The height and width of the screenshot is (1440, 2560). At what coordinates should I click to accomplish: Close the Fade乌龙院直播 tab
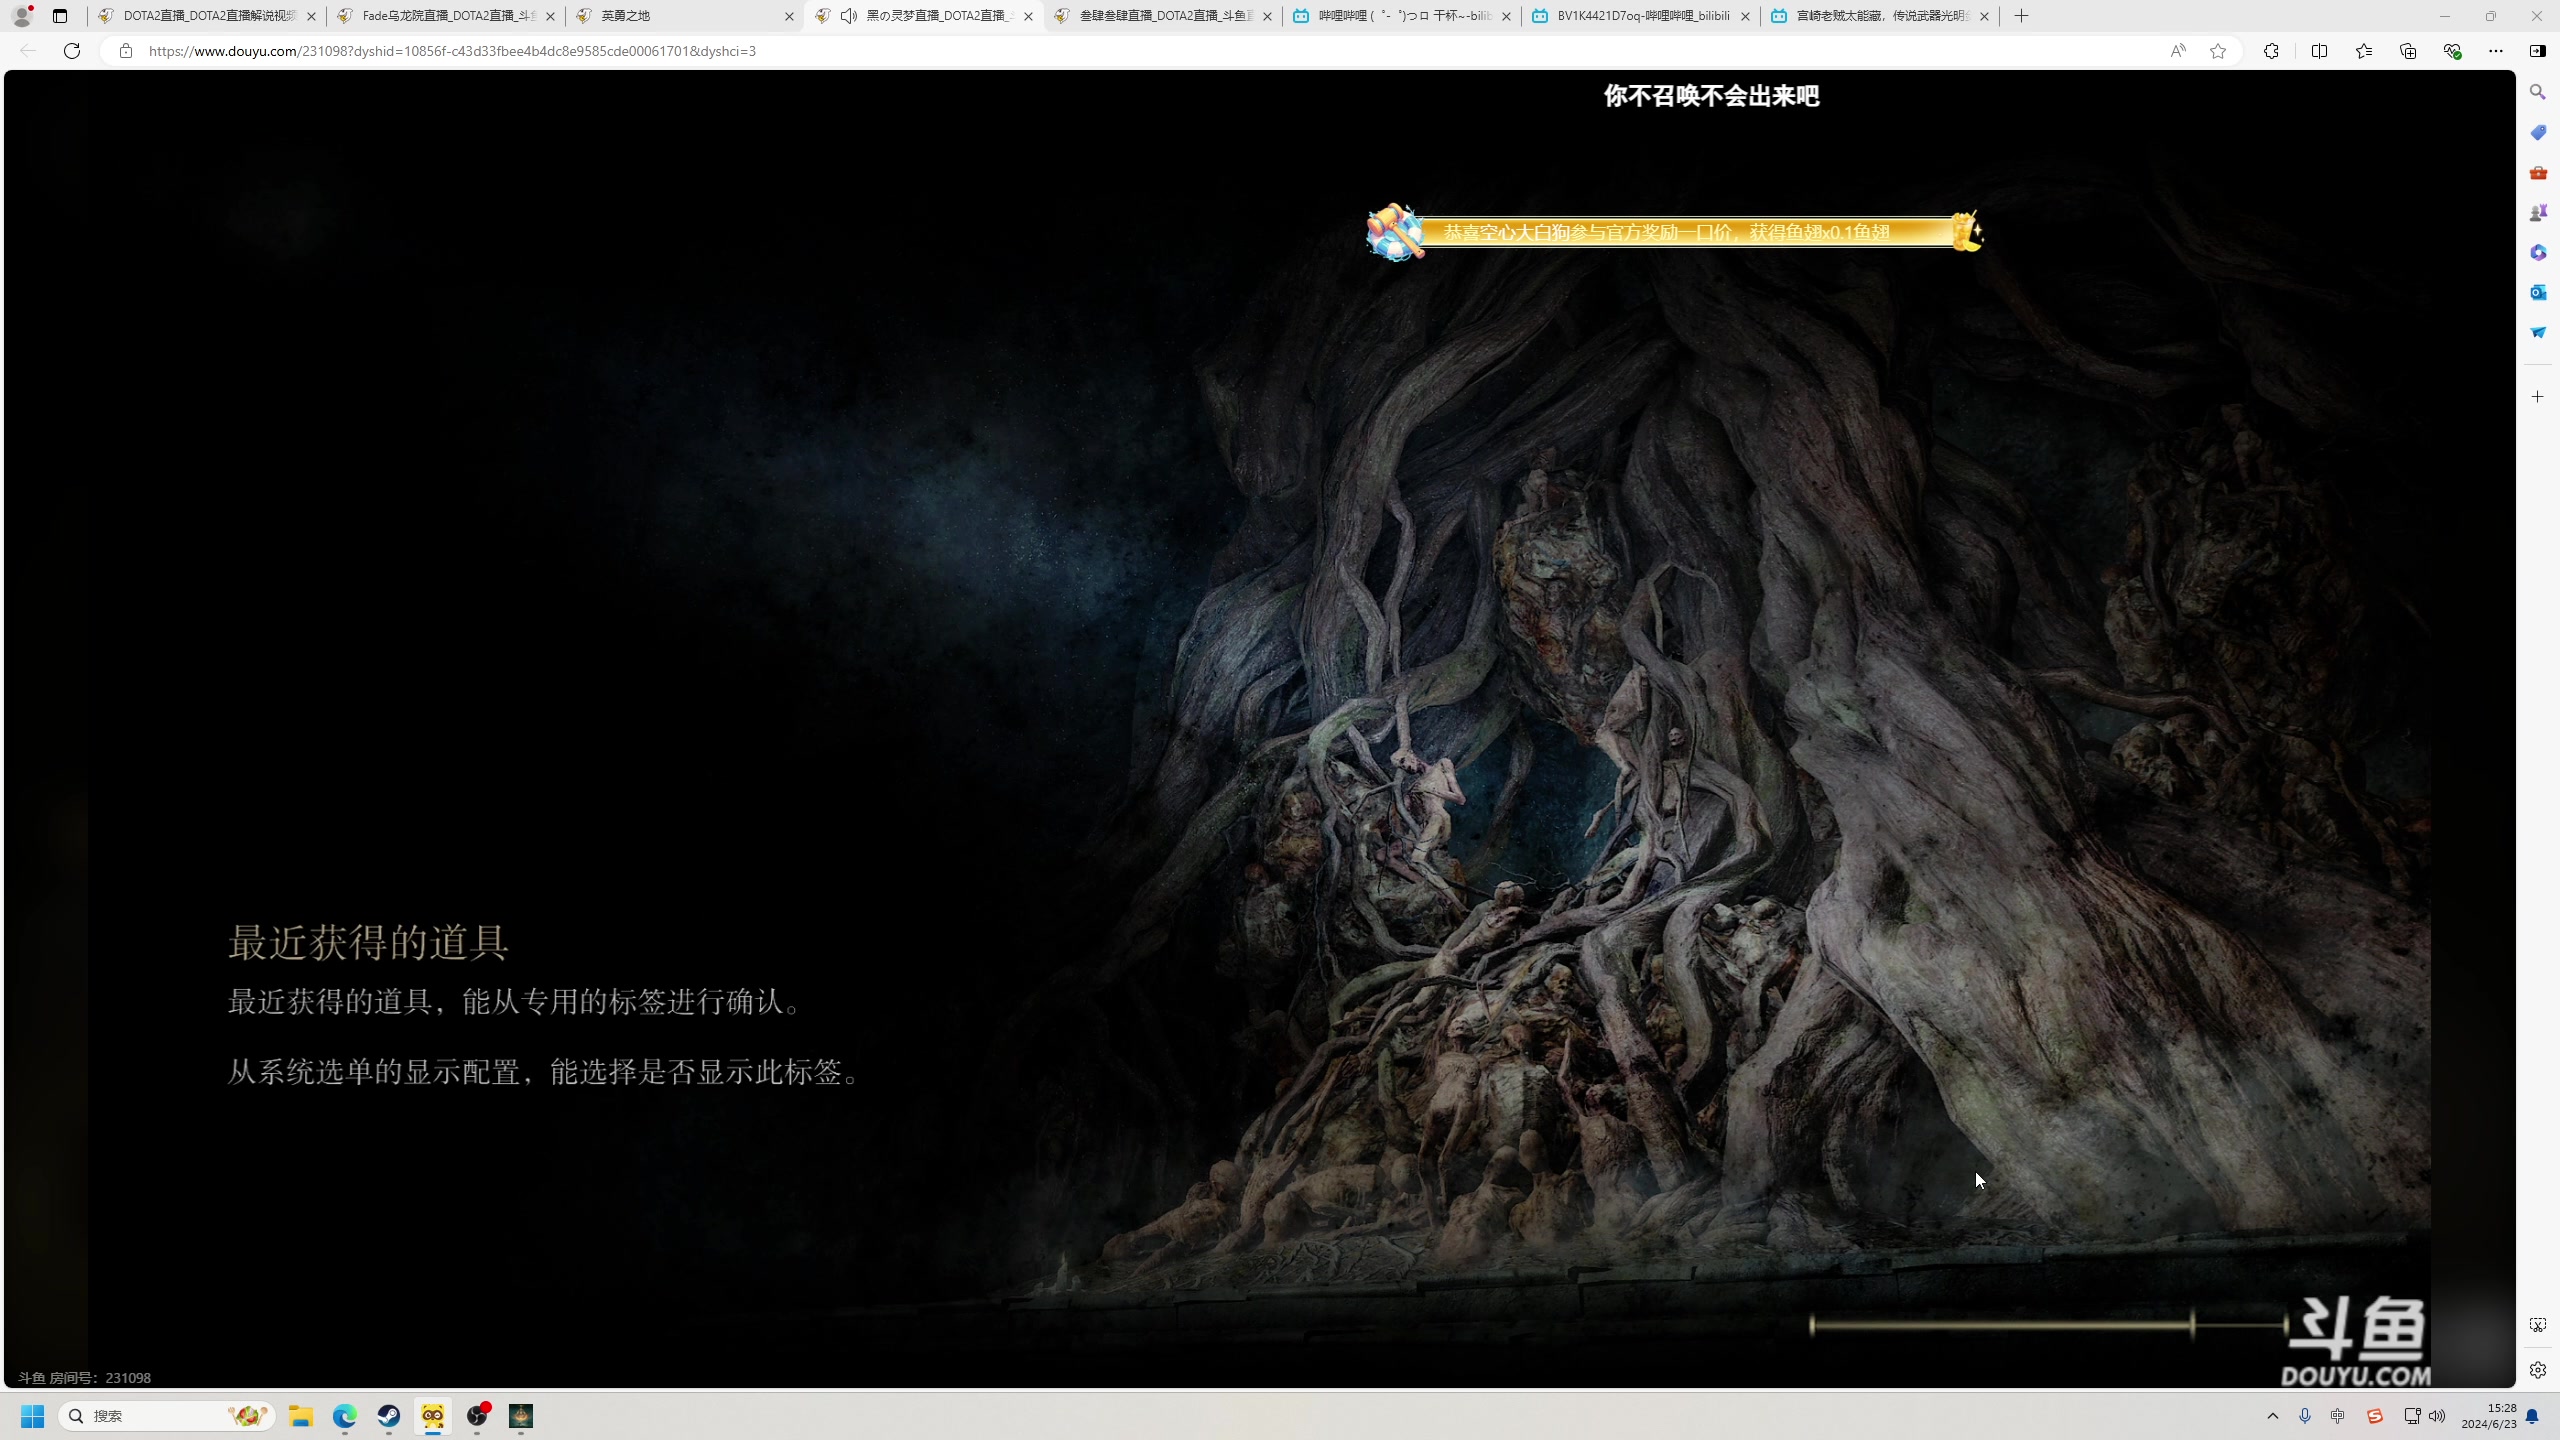click(x=550, y=16)
